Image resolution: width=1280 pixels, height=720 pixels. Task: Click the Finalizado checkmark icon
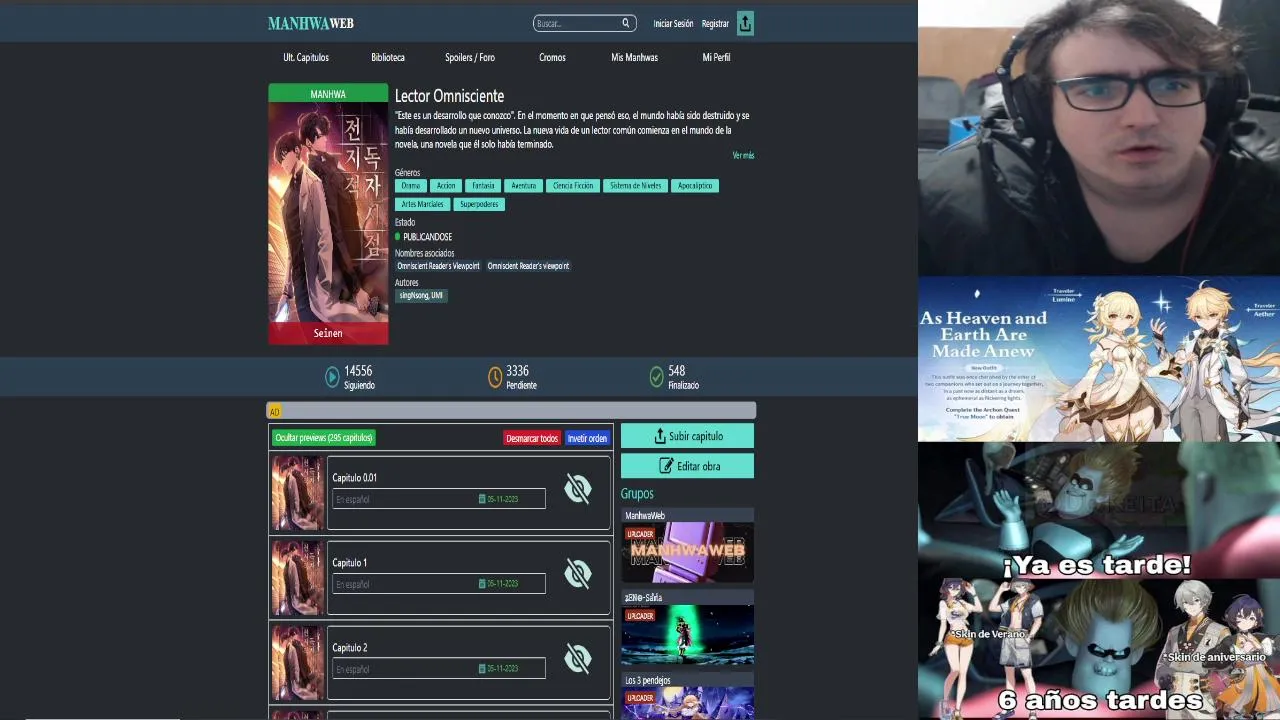click(x=656, y=377)
